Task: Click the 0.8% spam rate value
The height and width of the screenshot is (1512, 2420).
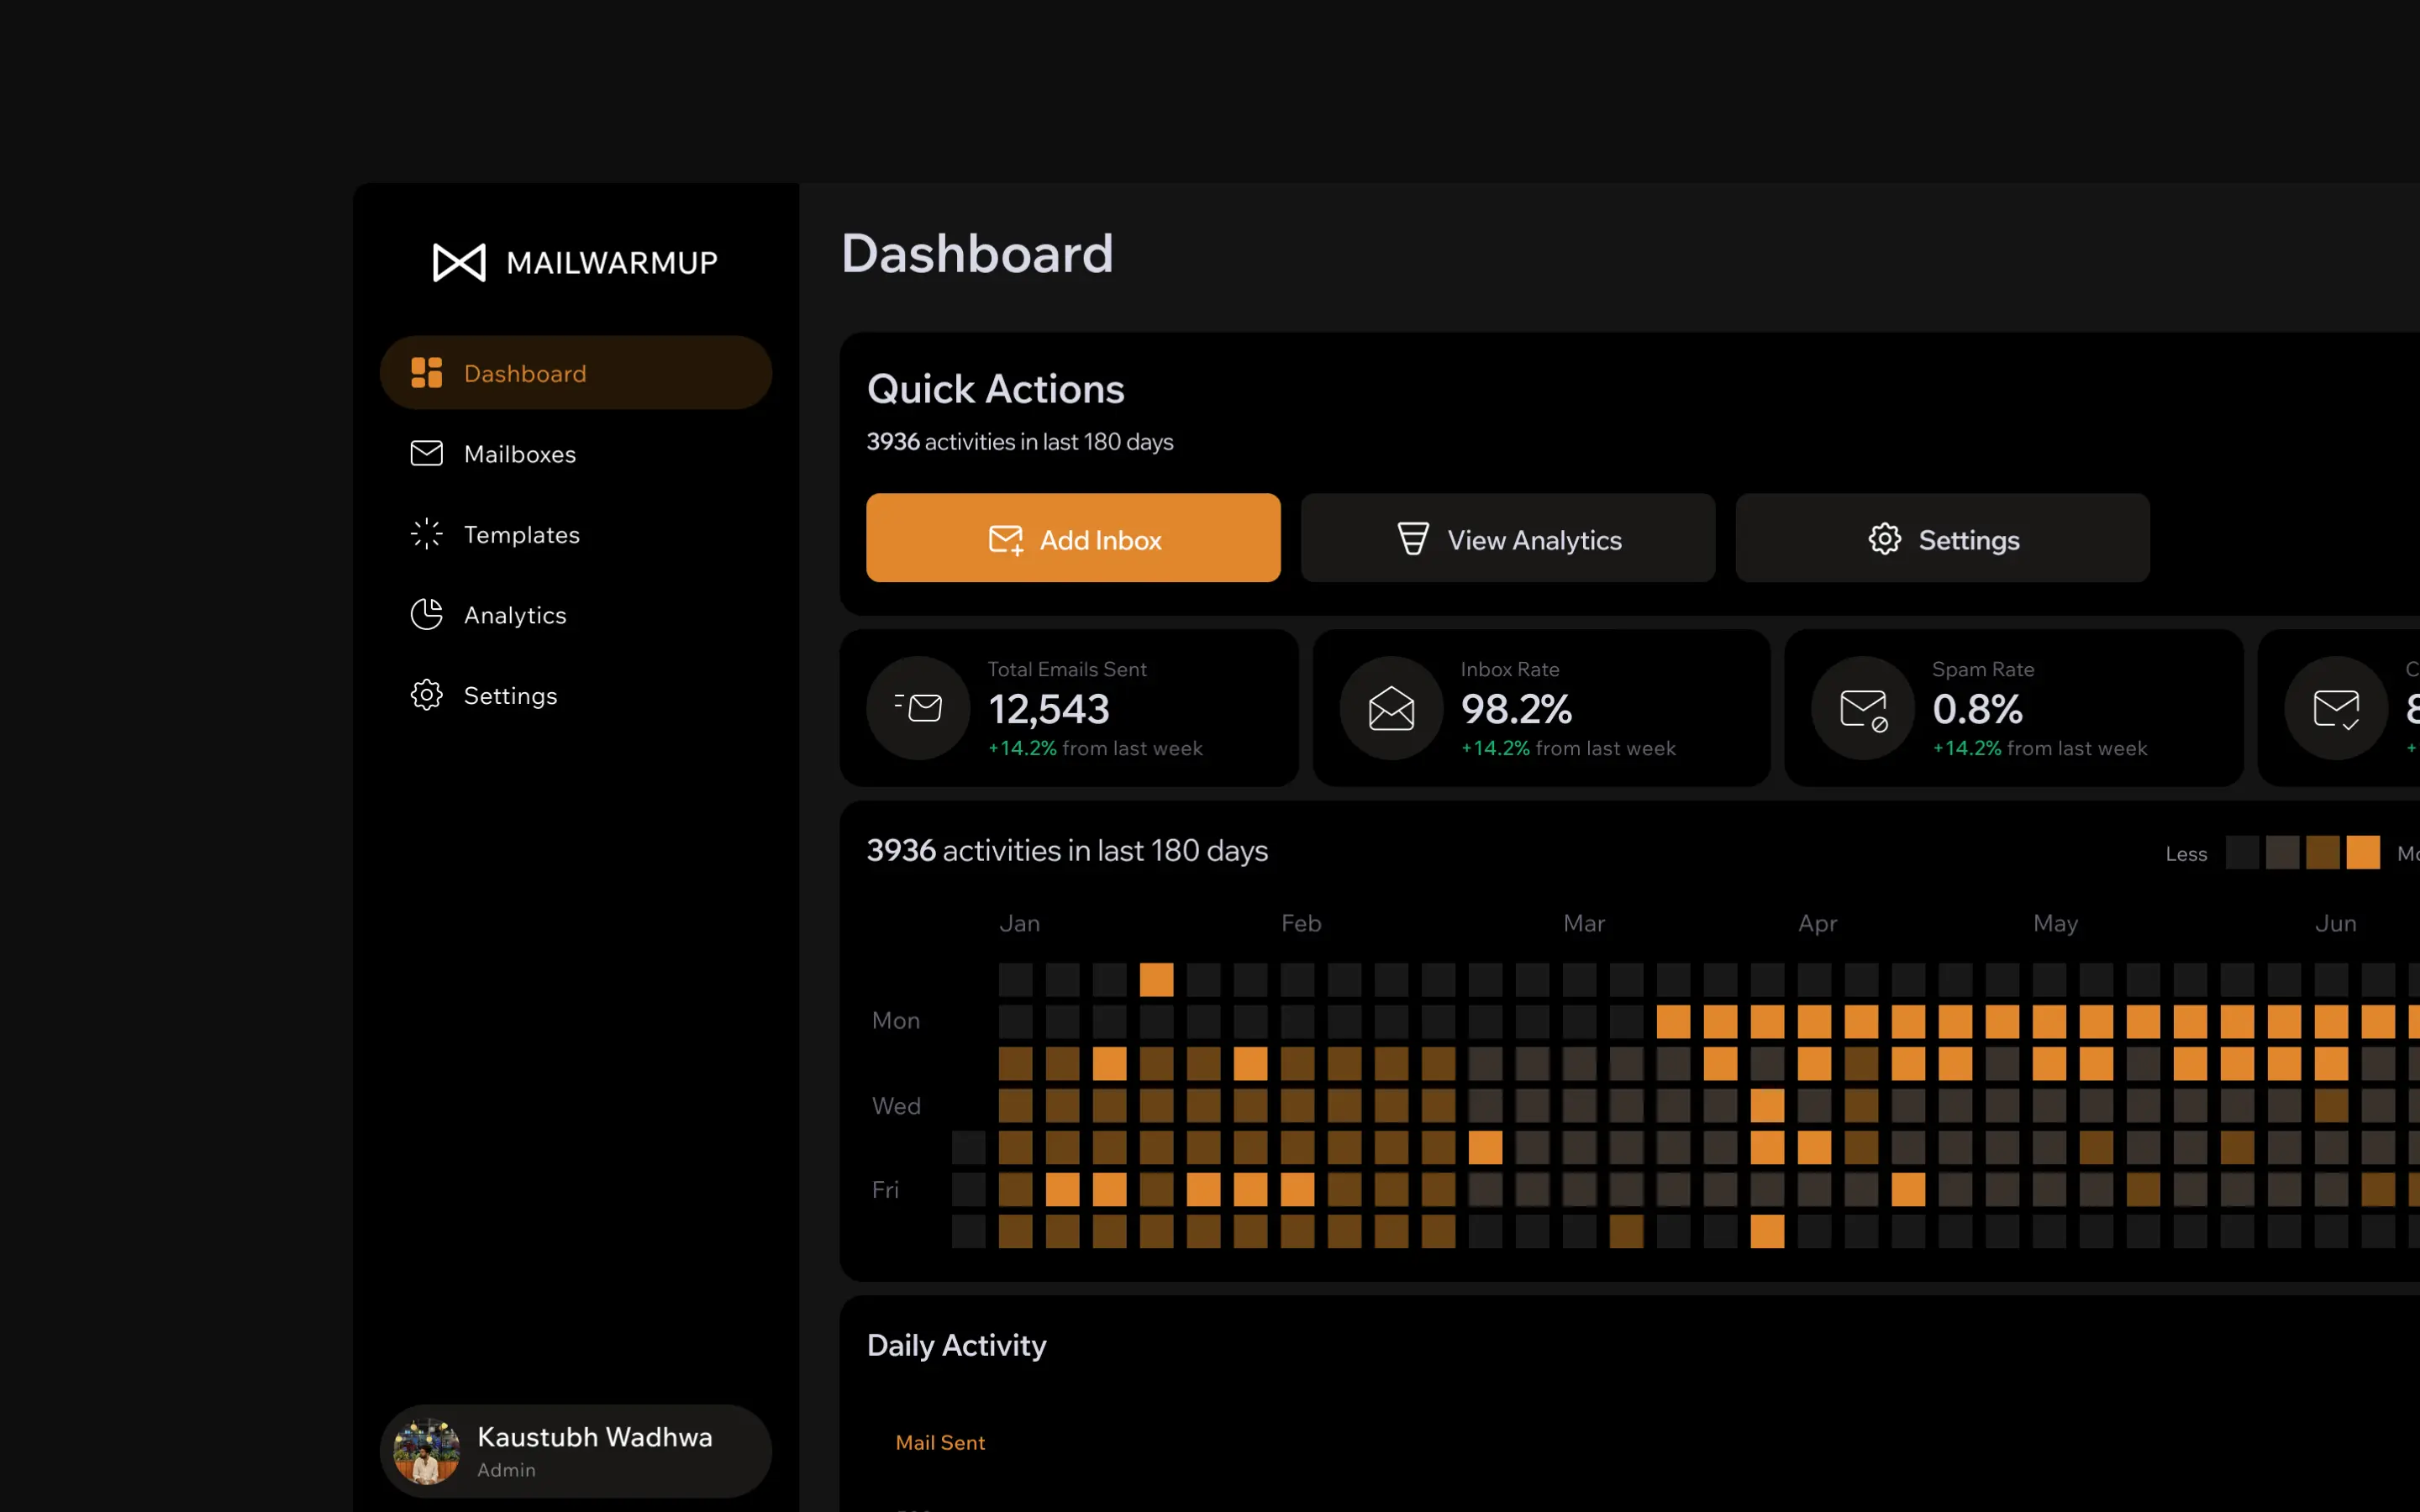Action: (1977, 709)
